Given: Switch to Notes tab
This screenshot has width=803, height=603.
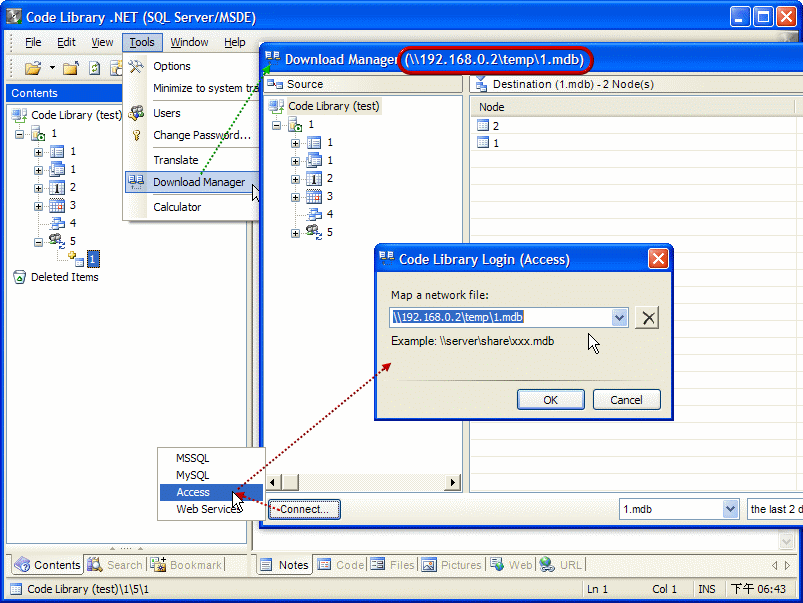Looking at the screenshot, I should tap(285, 565).
